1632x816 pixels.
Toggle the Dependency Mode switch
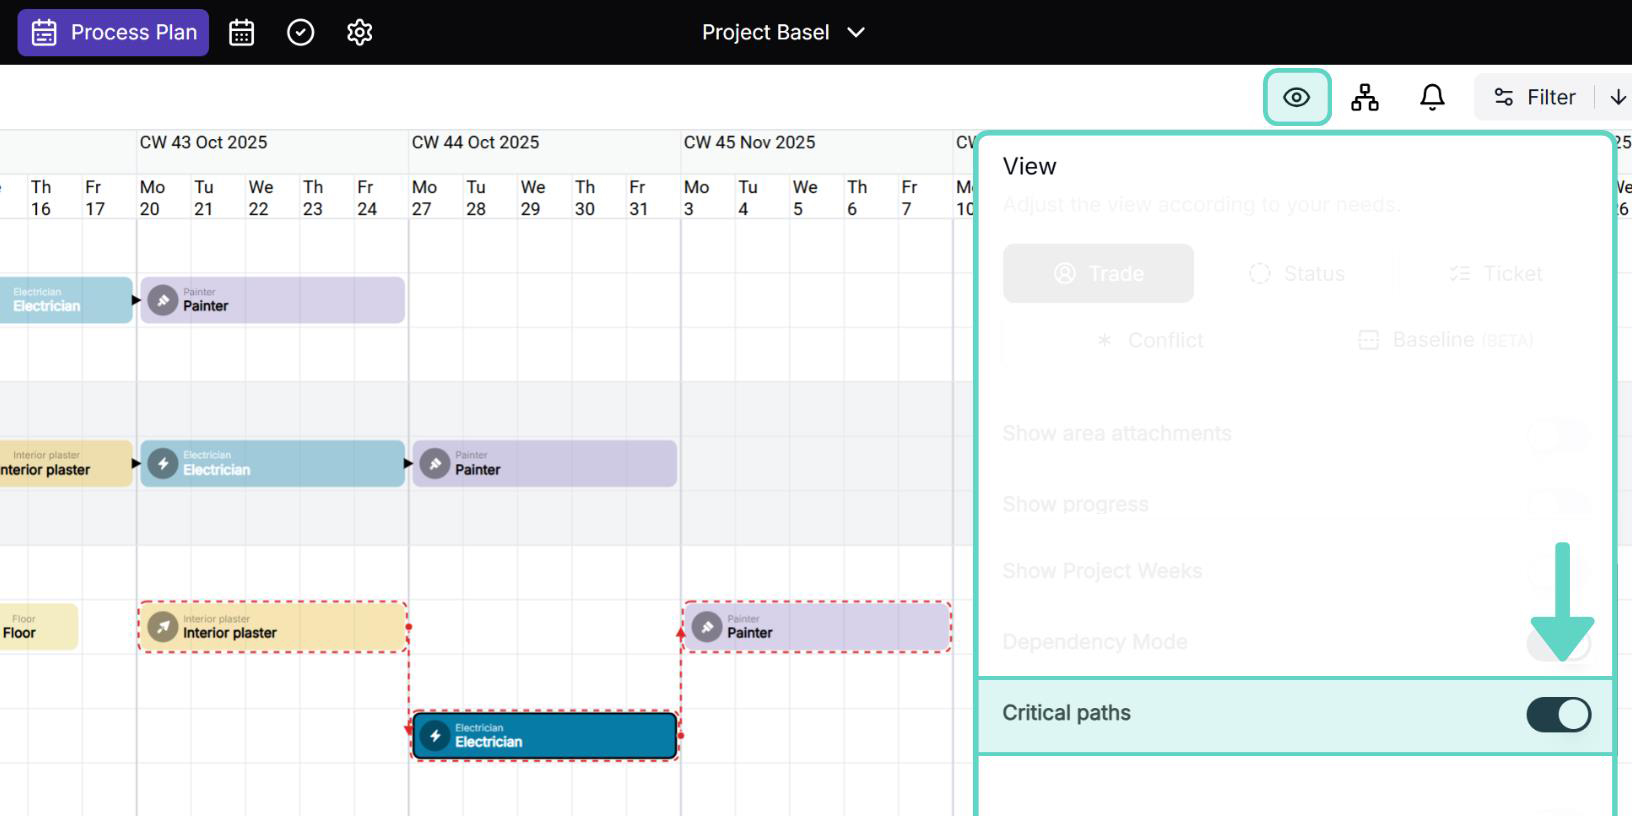click(x=1558, y=642)
